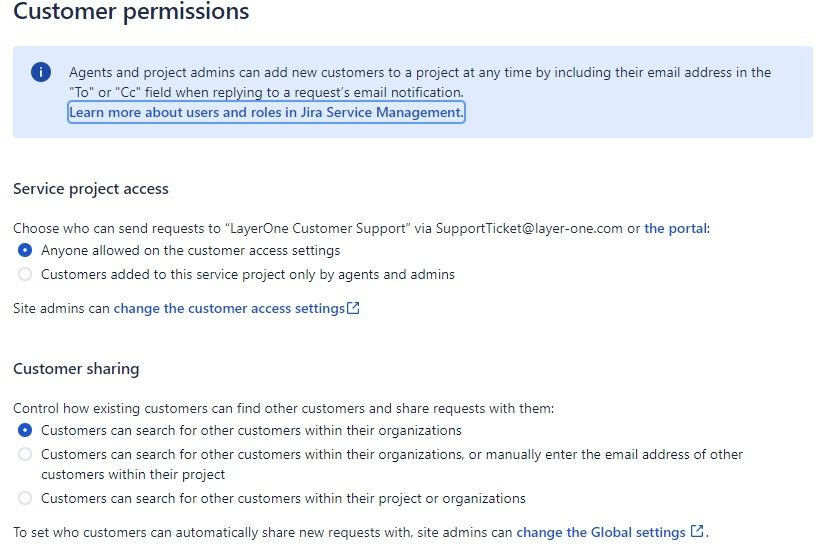Choose 'Customers added only by agents and admins'
The image size is (837, 547).
[25, 274]
